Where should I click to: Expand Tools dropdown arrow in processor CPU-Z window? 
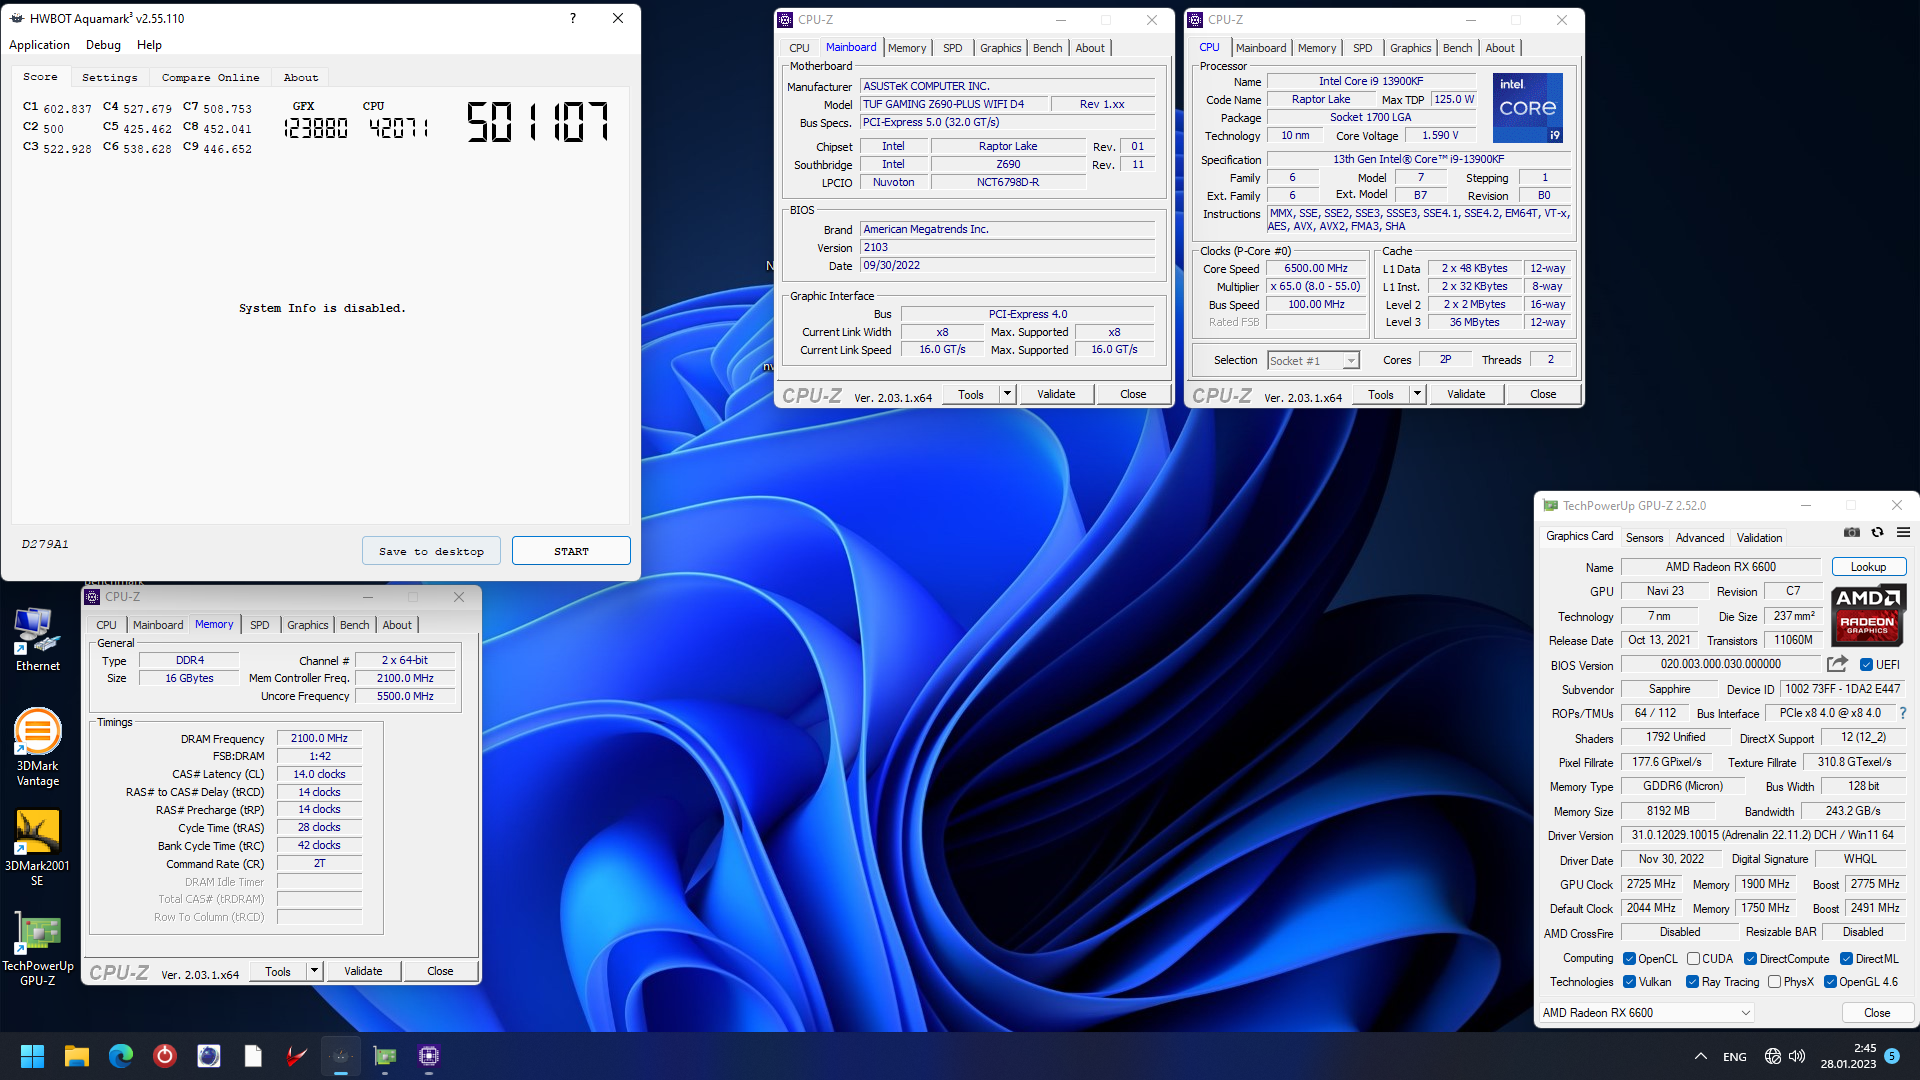point(1417,394)
